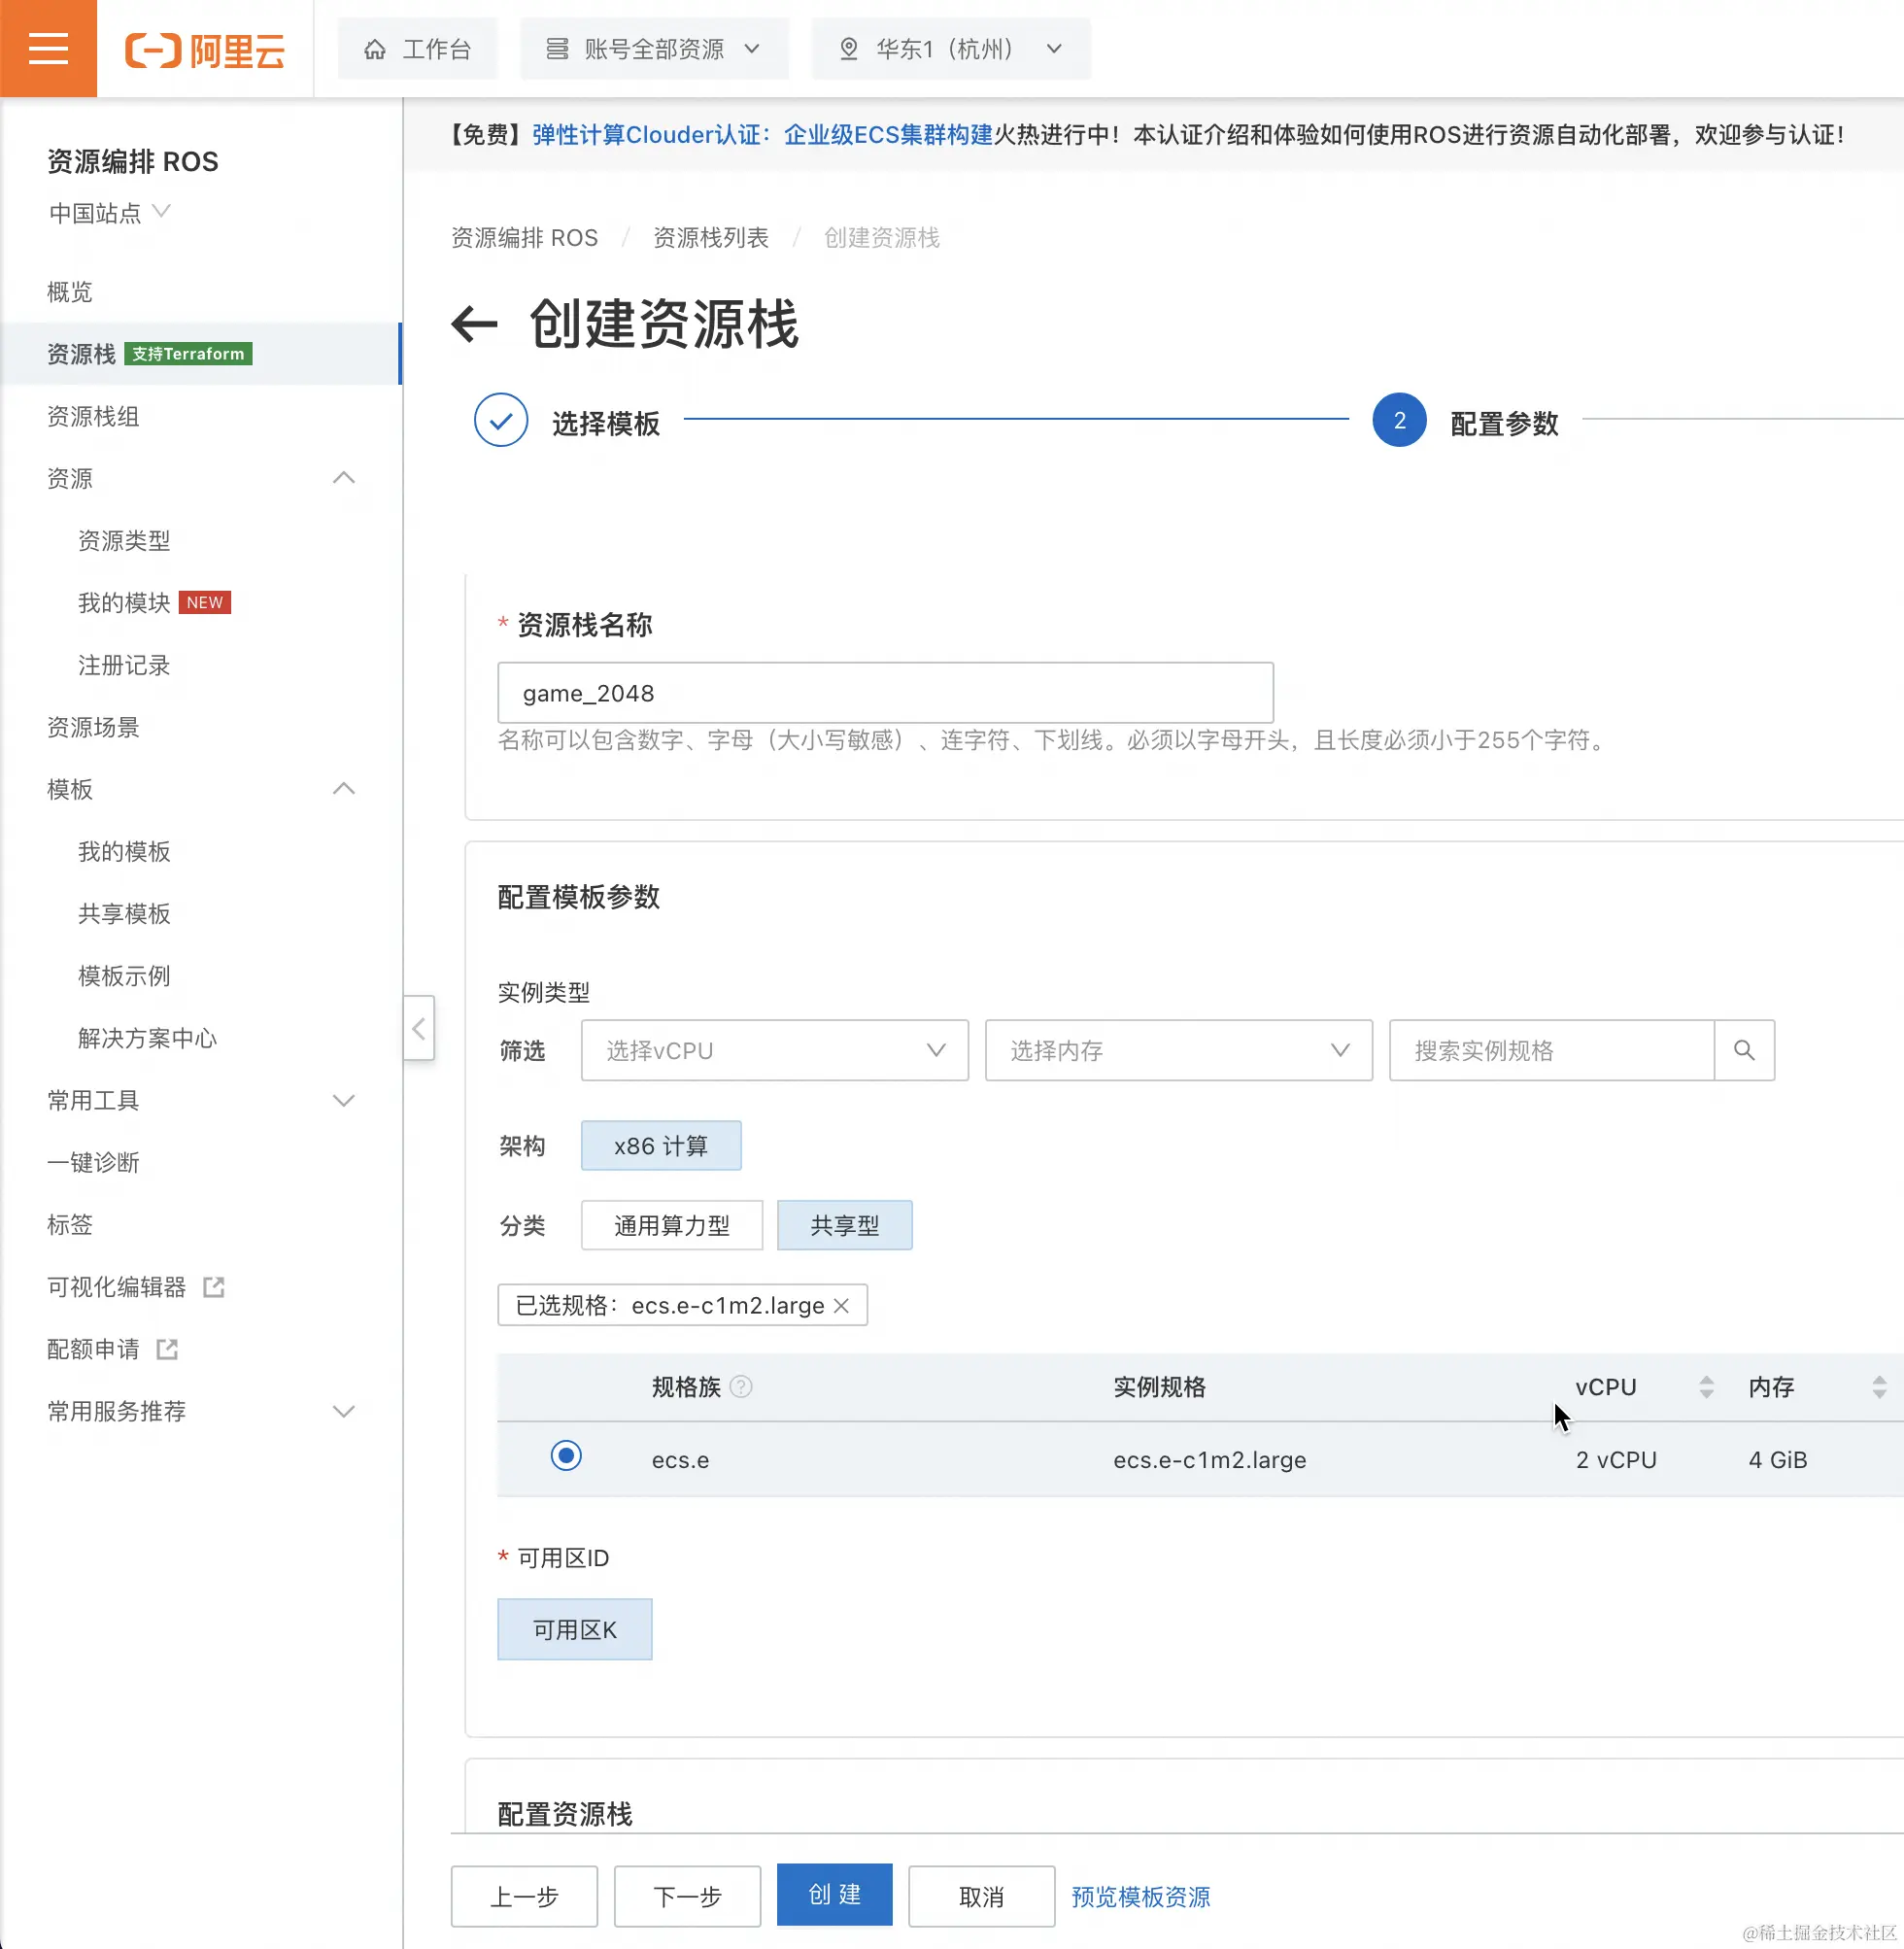Click the Alibaba Cloud logo

point(205,50)
